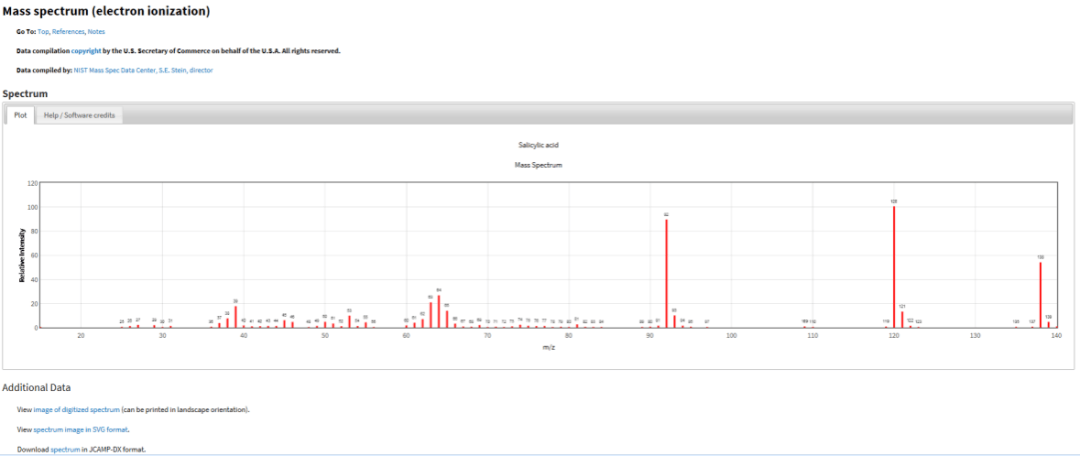
Task: Open the copyright link
Action: (86, 51)
